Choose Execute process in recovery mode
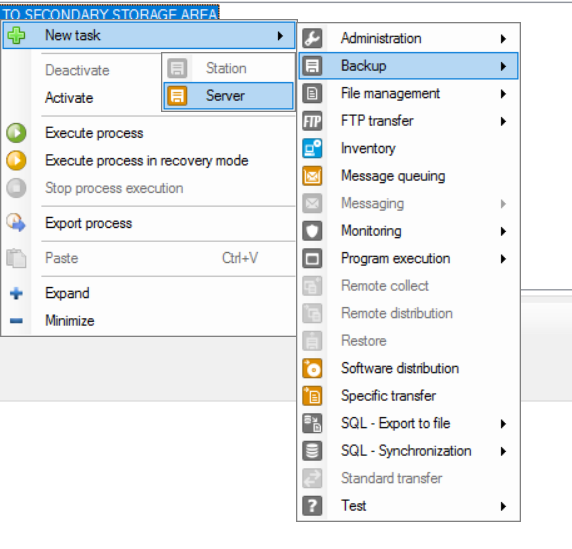The height and width of the screenshot is (549, 572). (x=147, y=161)
